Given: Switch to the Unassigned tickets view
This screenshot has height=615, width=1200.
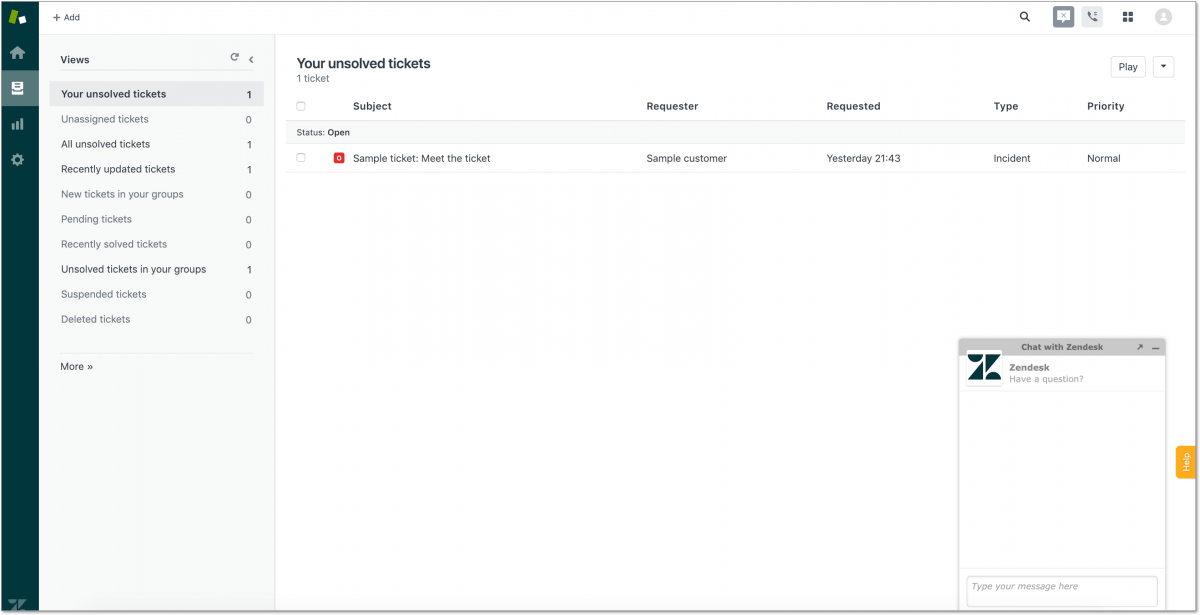Looking at the screenshot, I should [104, 119].
